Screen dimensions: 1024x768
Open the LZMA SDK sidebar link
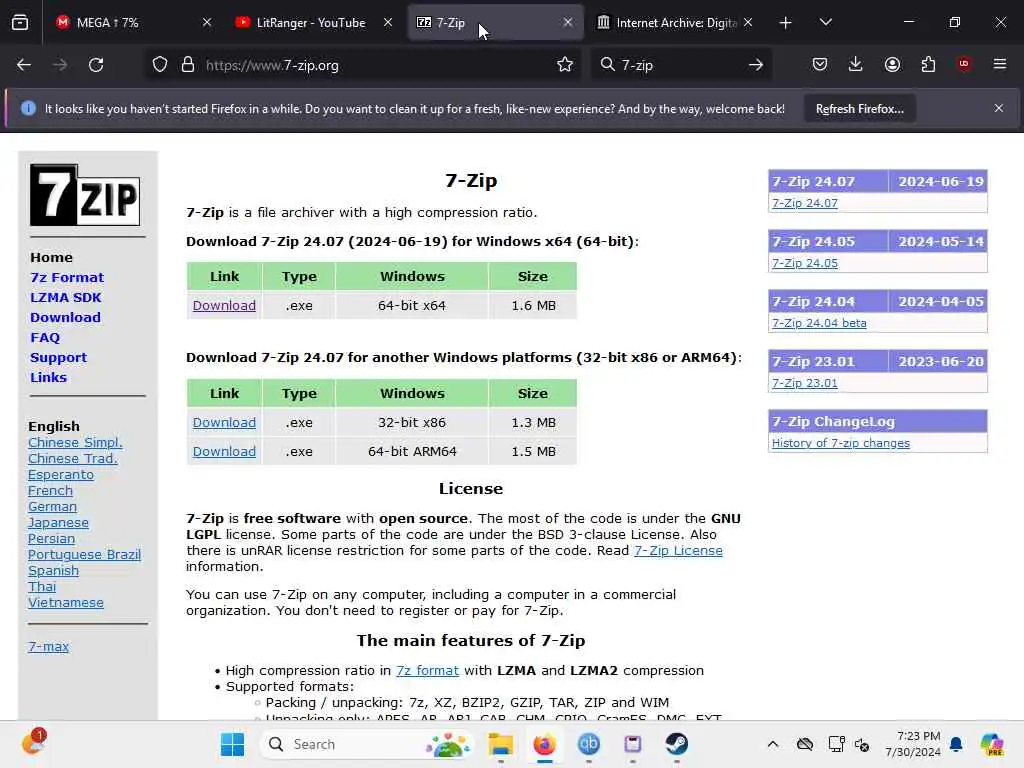tap(65, 298)
